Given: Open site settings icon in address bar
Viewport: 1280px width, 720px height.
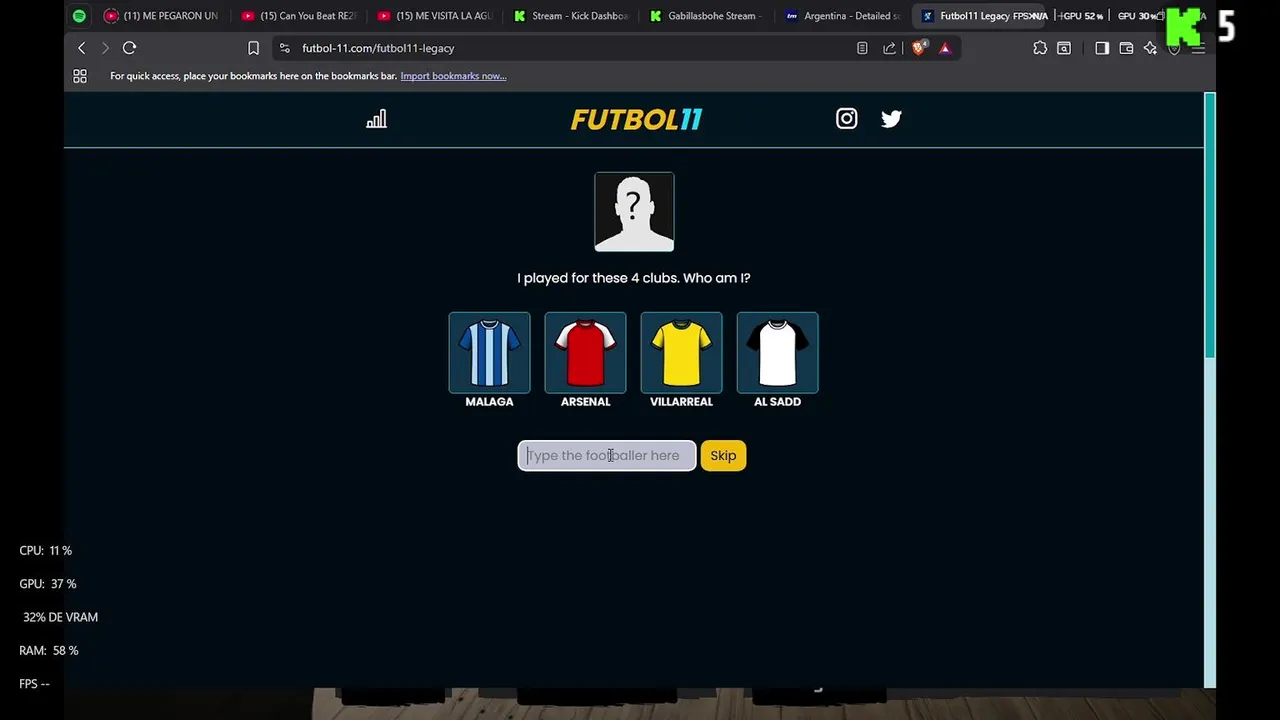Looking at the screenshot, I should pyautogui.click(x=284, y=48).
